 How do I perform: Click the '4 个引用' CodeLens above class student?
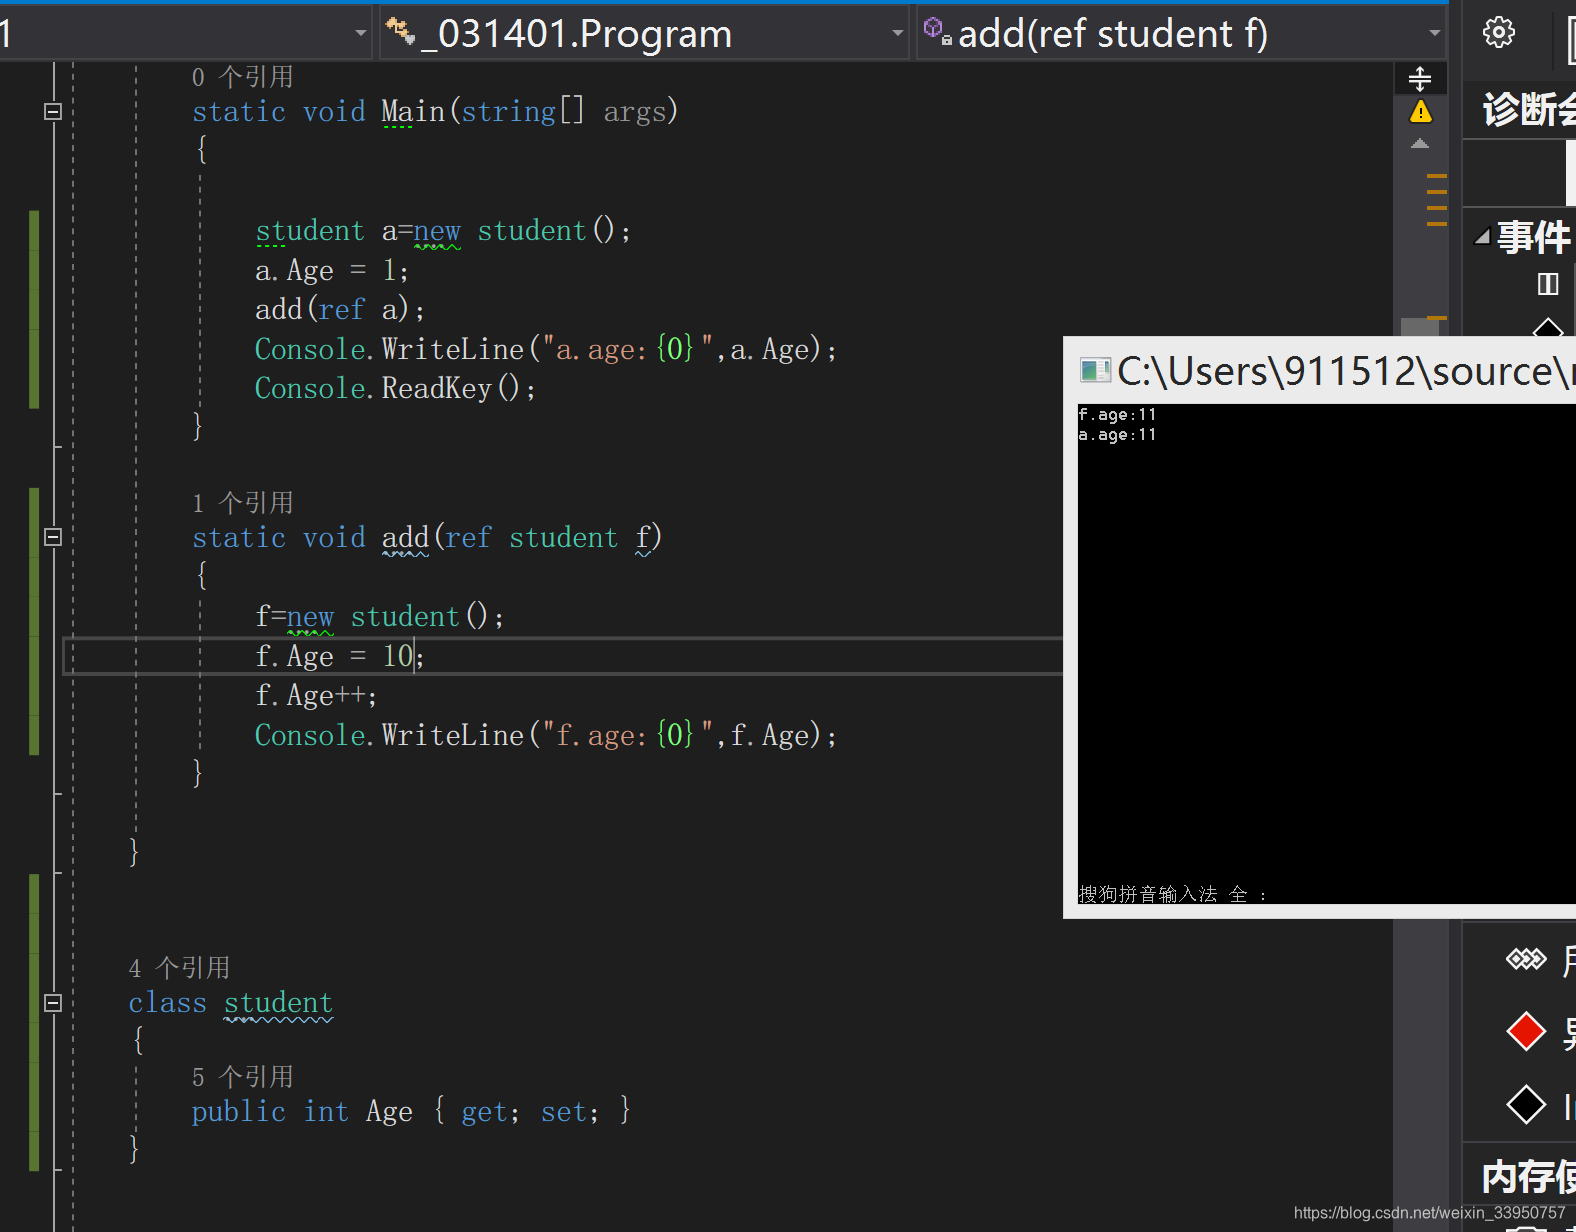coord(179,967)
